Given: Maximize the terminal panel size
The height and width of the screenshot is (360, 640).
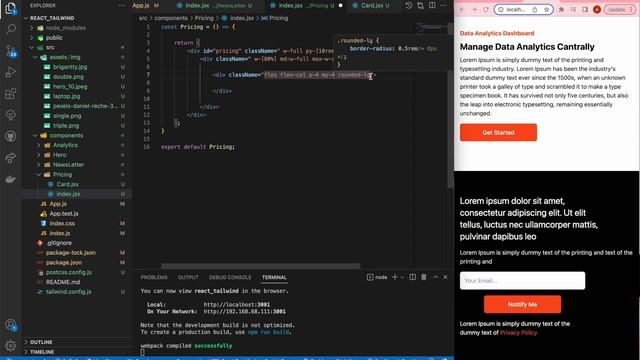Looking at the screenshot, I should pyautogui.click(x=435, y=277).
